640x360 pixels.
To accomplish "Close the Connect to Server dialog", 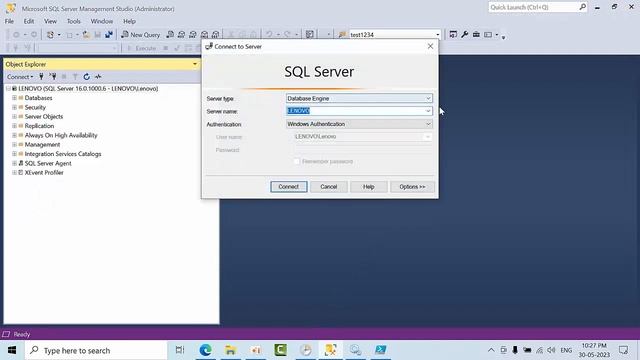I will tap(430, 46).
